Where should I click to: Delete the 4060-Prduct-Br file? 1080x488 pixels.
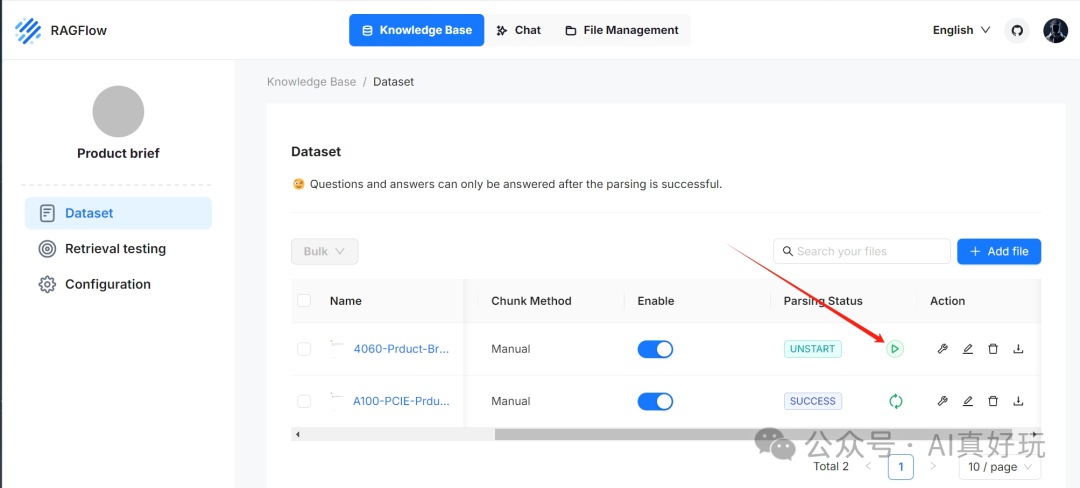993,349
